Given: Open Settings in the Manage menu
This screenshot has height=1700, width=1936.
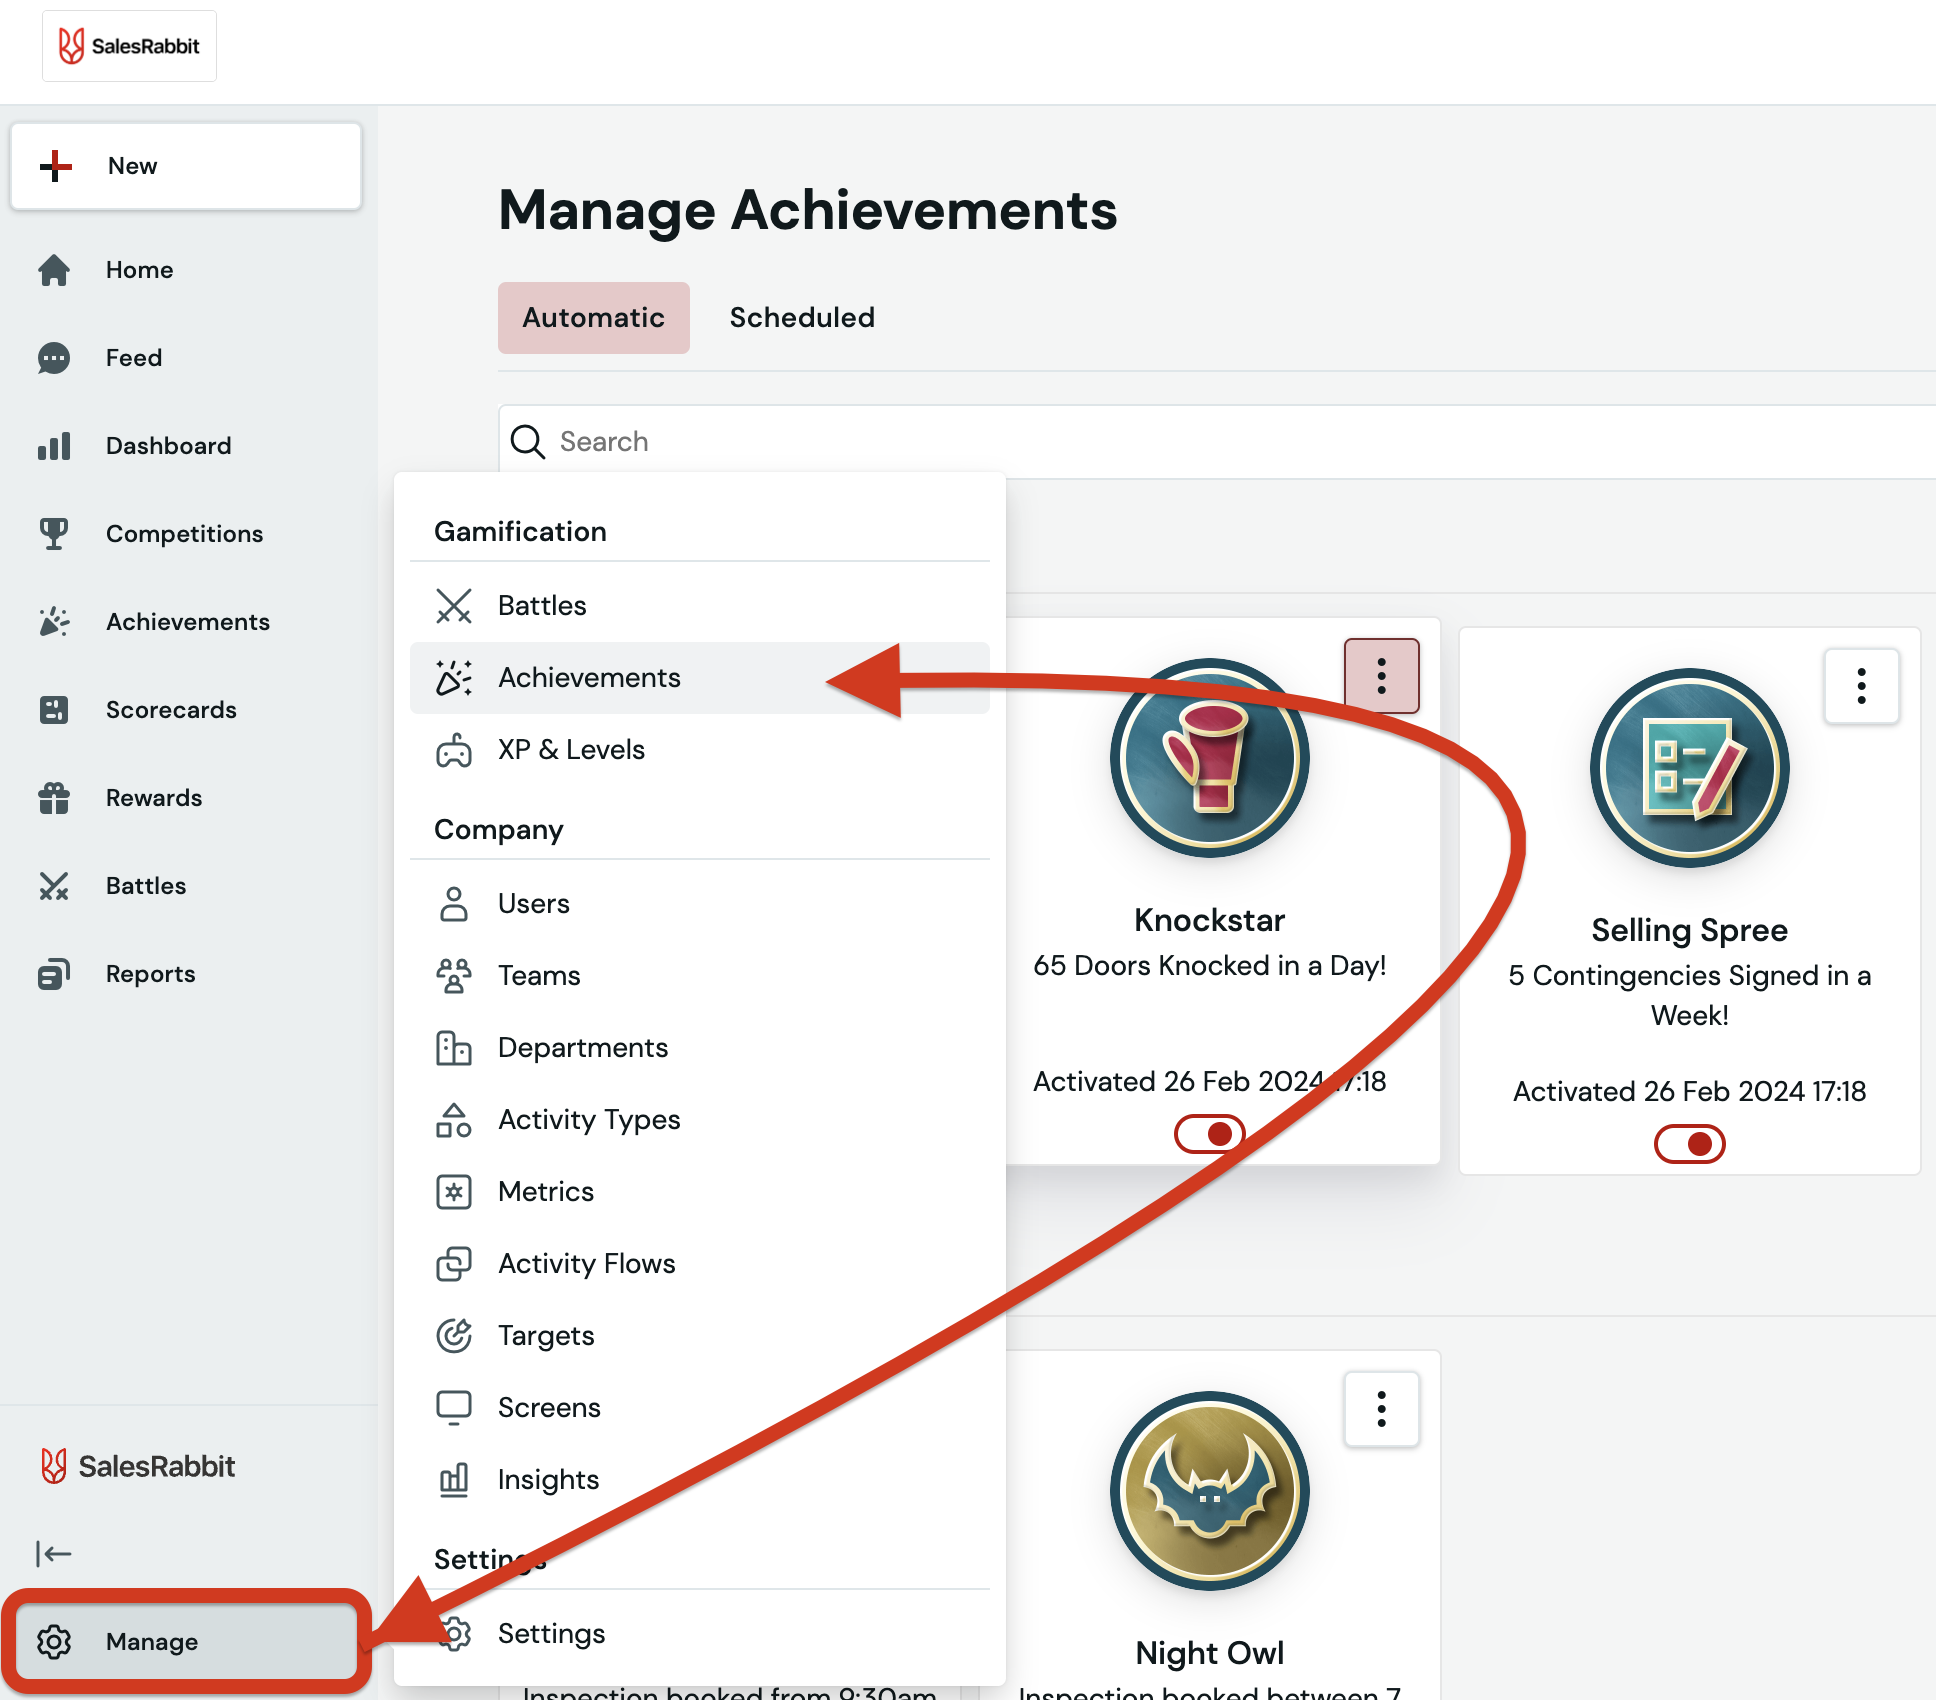Looking at the screenshot, I should tap(700, 1634).
